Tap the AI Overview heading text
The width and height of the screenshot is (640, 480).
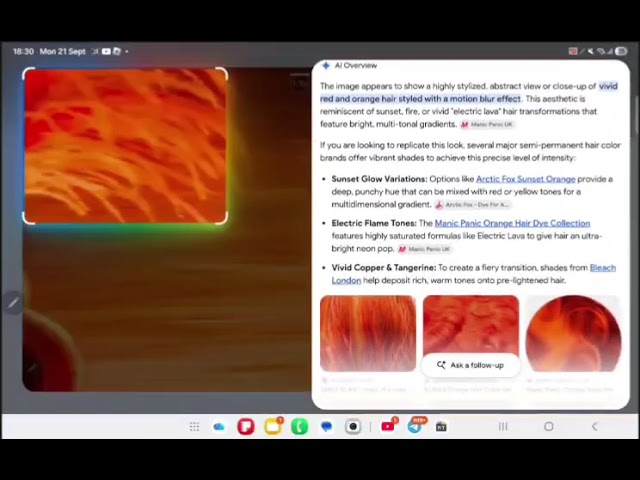(x=356, y=65)
